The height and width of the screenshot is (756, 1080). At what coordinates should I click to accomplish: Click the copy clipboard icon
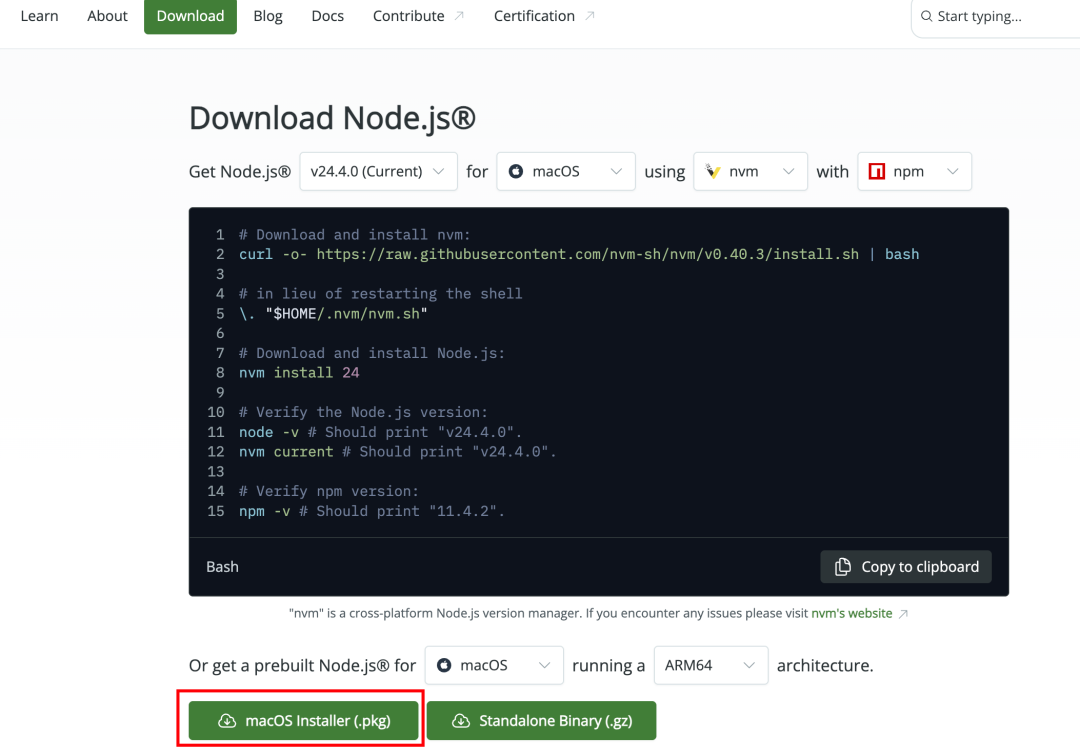(x=842, y=567)
